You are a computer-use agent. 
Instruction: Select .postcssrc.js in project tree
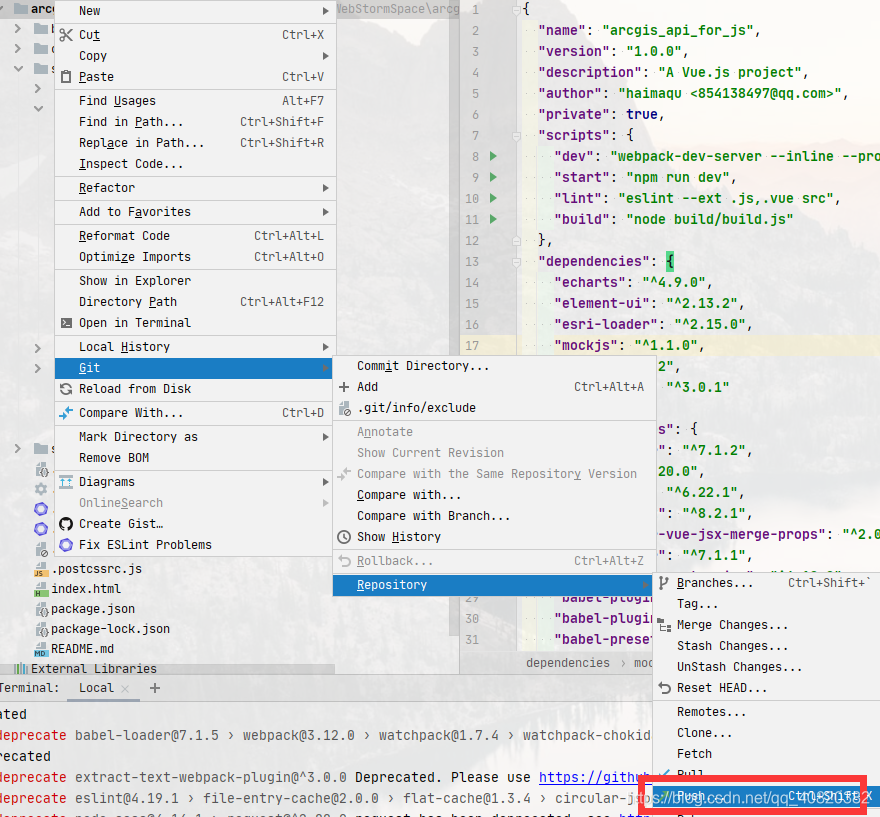97,569
